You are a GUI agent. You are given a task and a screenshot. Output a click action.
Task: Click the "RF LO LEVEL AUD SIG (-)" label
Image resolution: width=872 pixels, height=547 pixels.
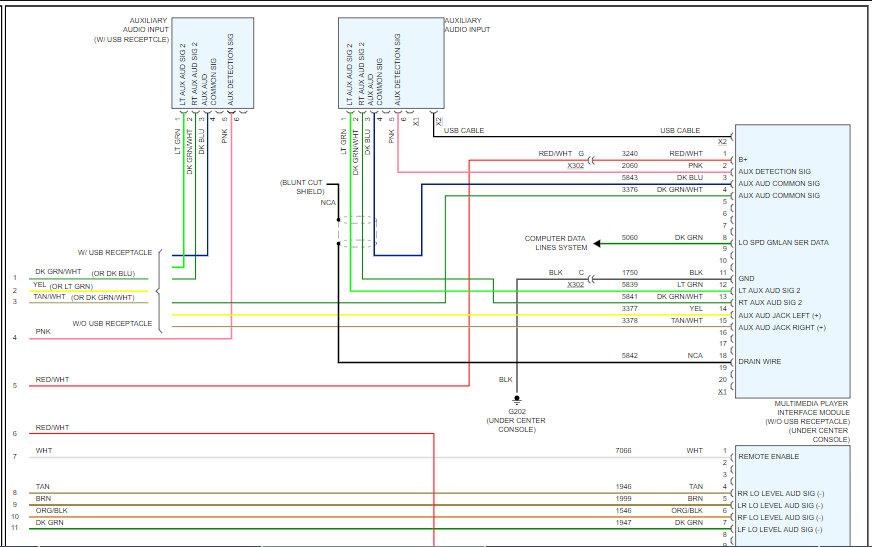780,518
